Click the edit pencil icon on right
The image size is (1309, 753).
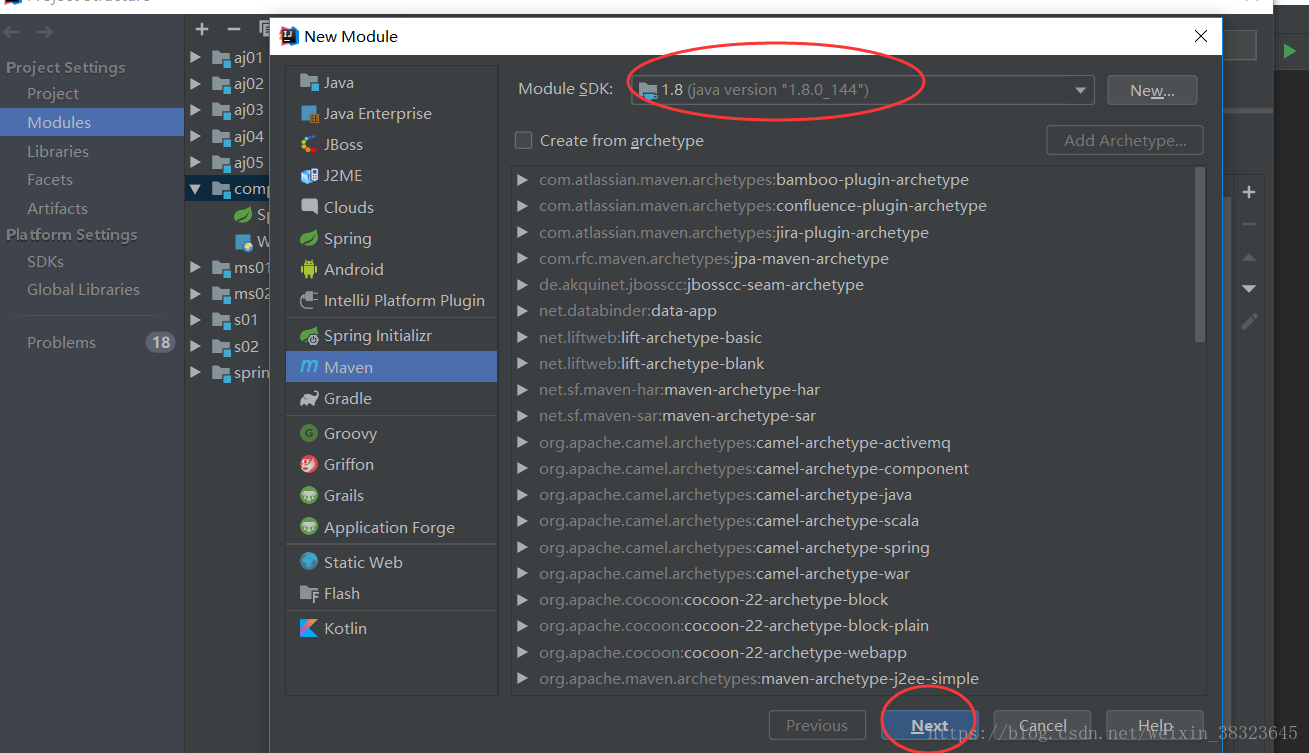pyautogui.click(x=1249, y=322)
